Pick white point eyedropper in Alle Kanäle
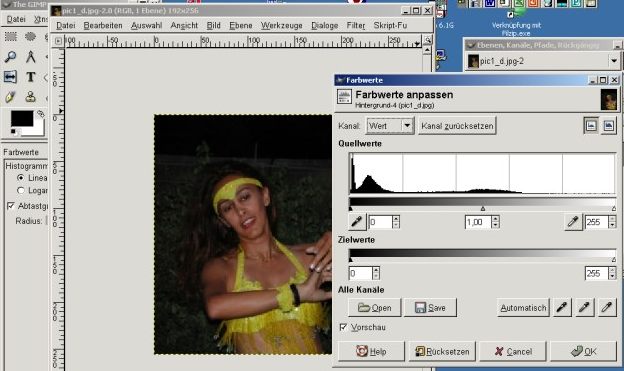 coord(607,307)
